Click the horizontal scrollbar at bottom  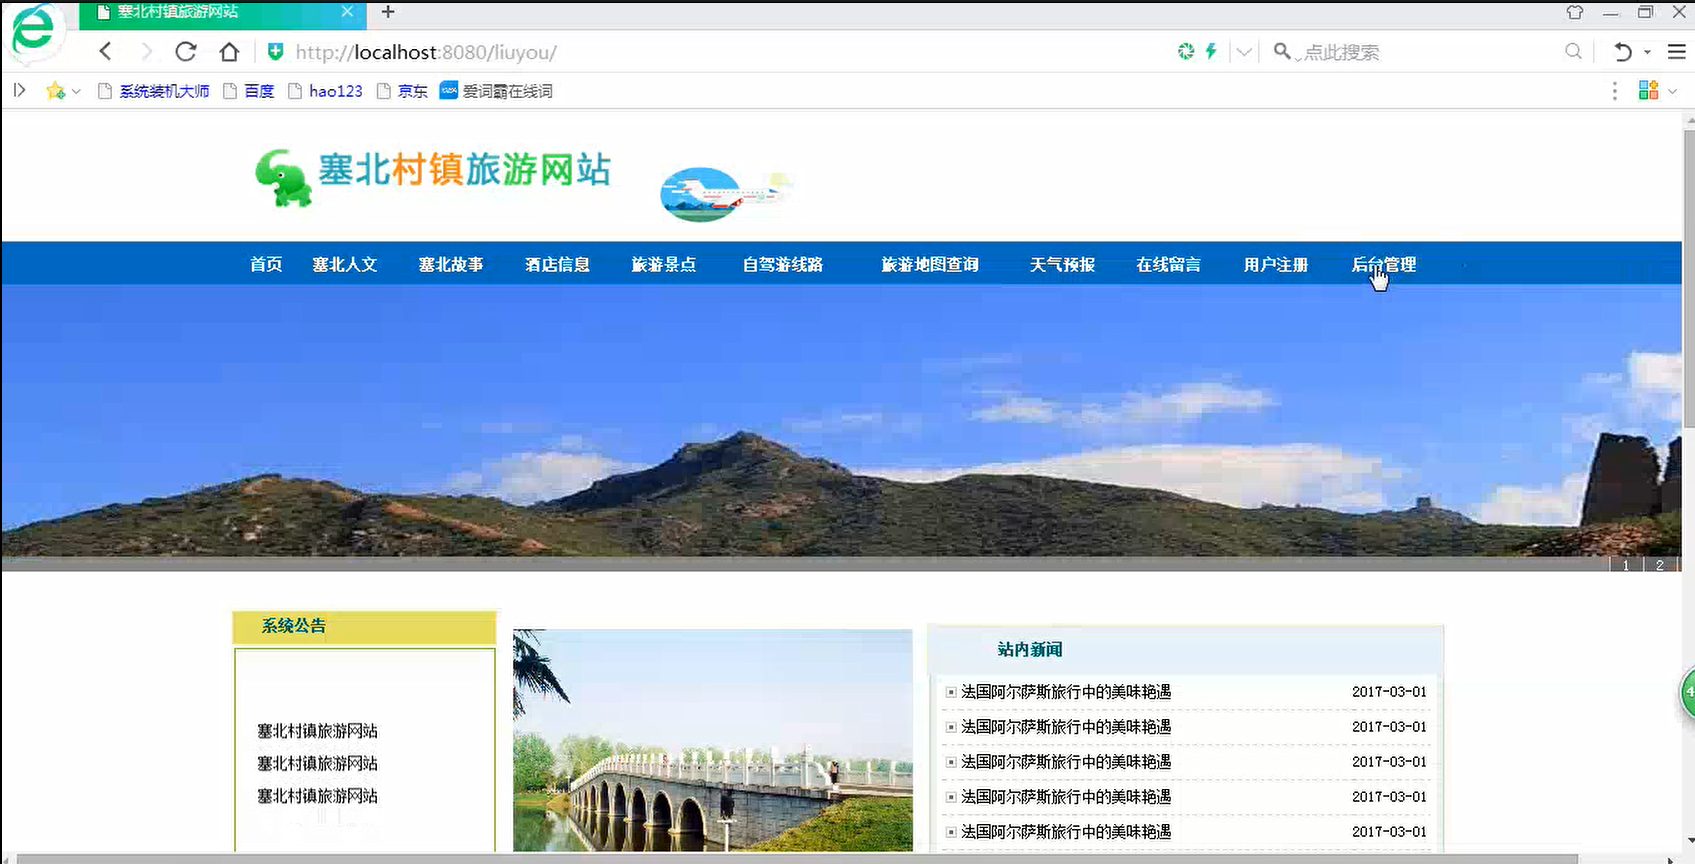pyautogui.click(x=797, y=859)
